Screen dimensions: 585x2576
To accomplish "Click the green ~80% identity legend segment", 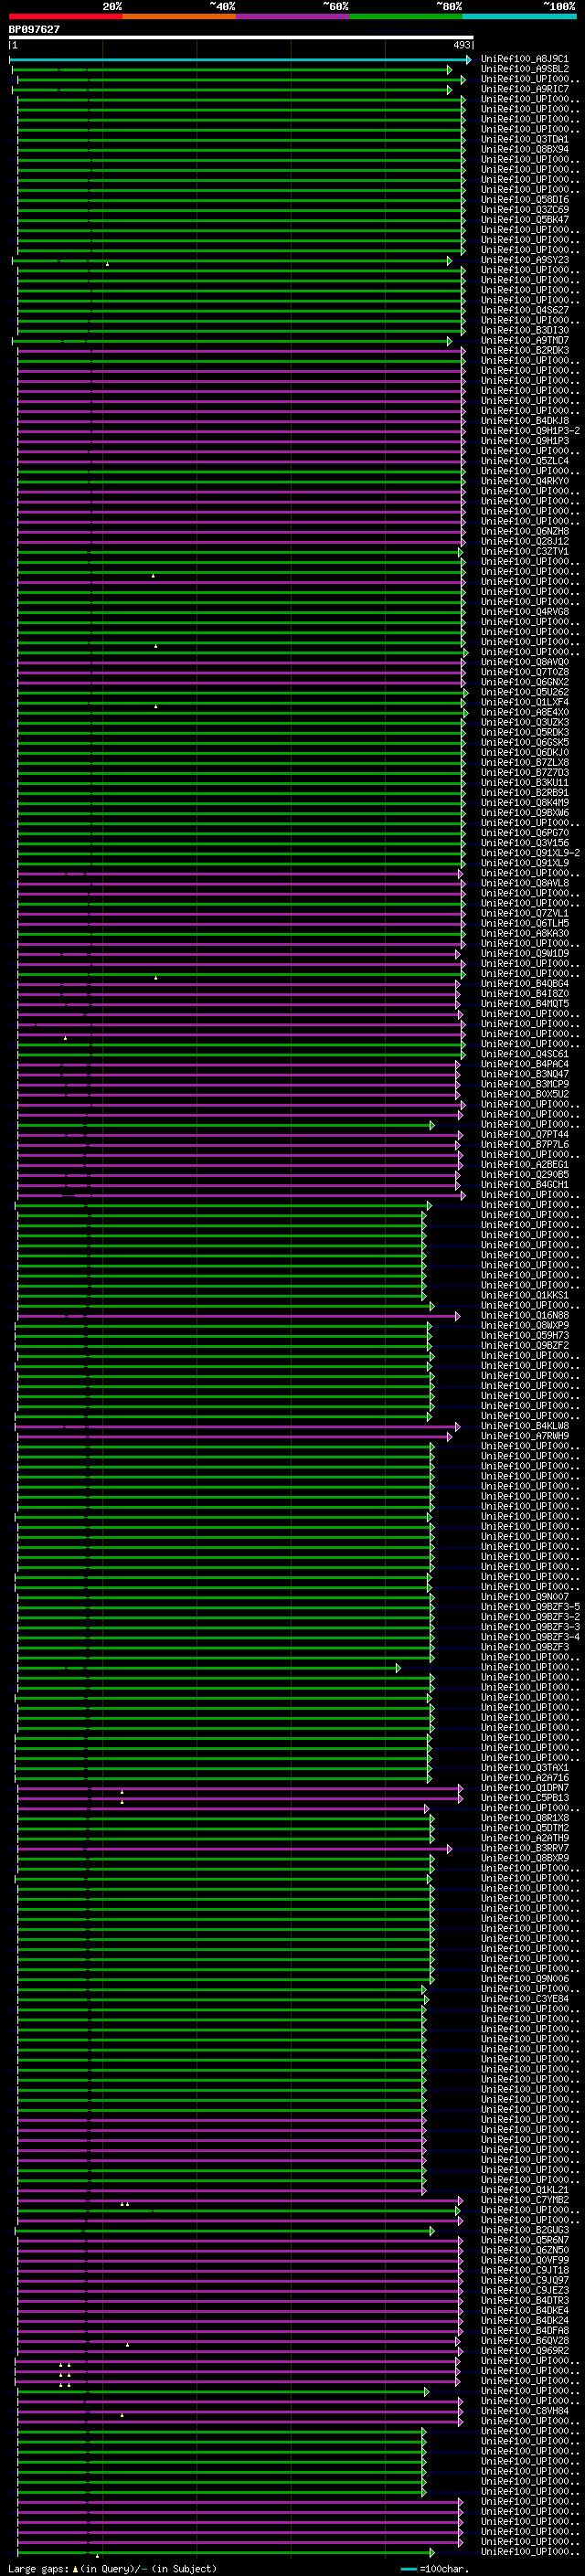I will point(406,16).
